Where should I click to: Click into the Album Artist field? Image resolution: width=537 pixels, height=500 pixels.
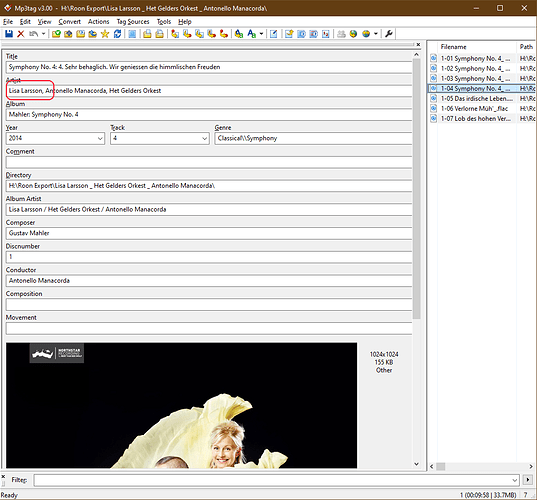click(x=209, y=209)
